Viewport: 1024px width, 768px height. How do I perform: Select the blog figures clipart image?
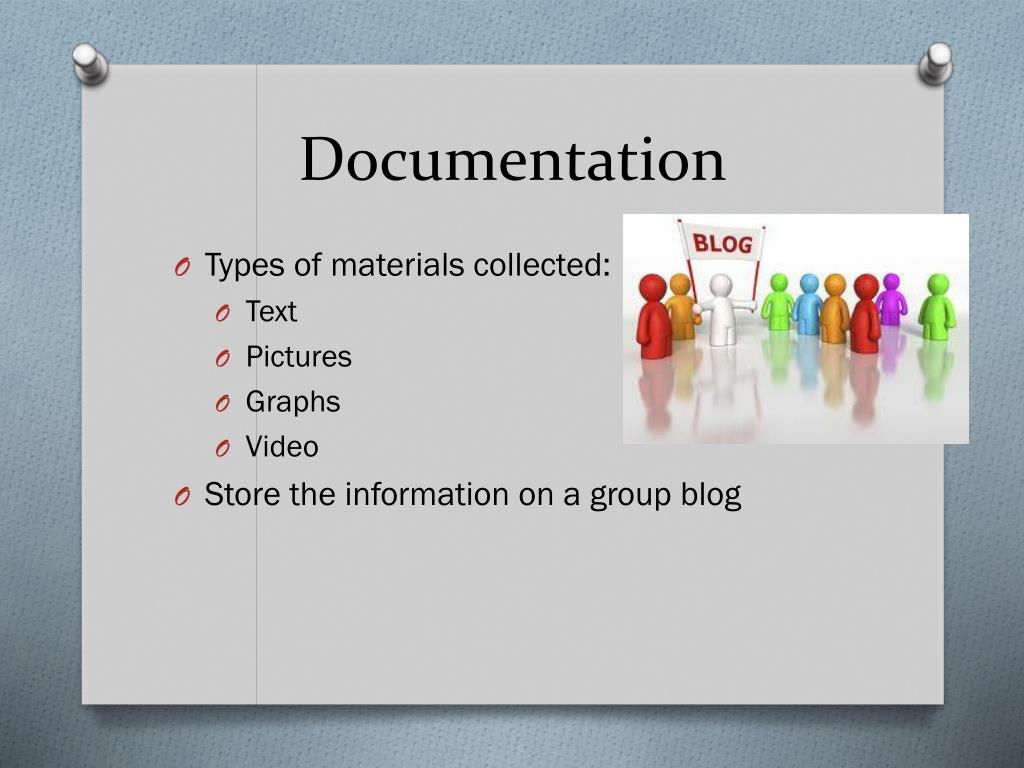[795, 328]
